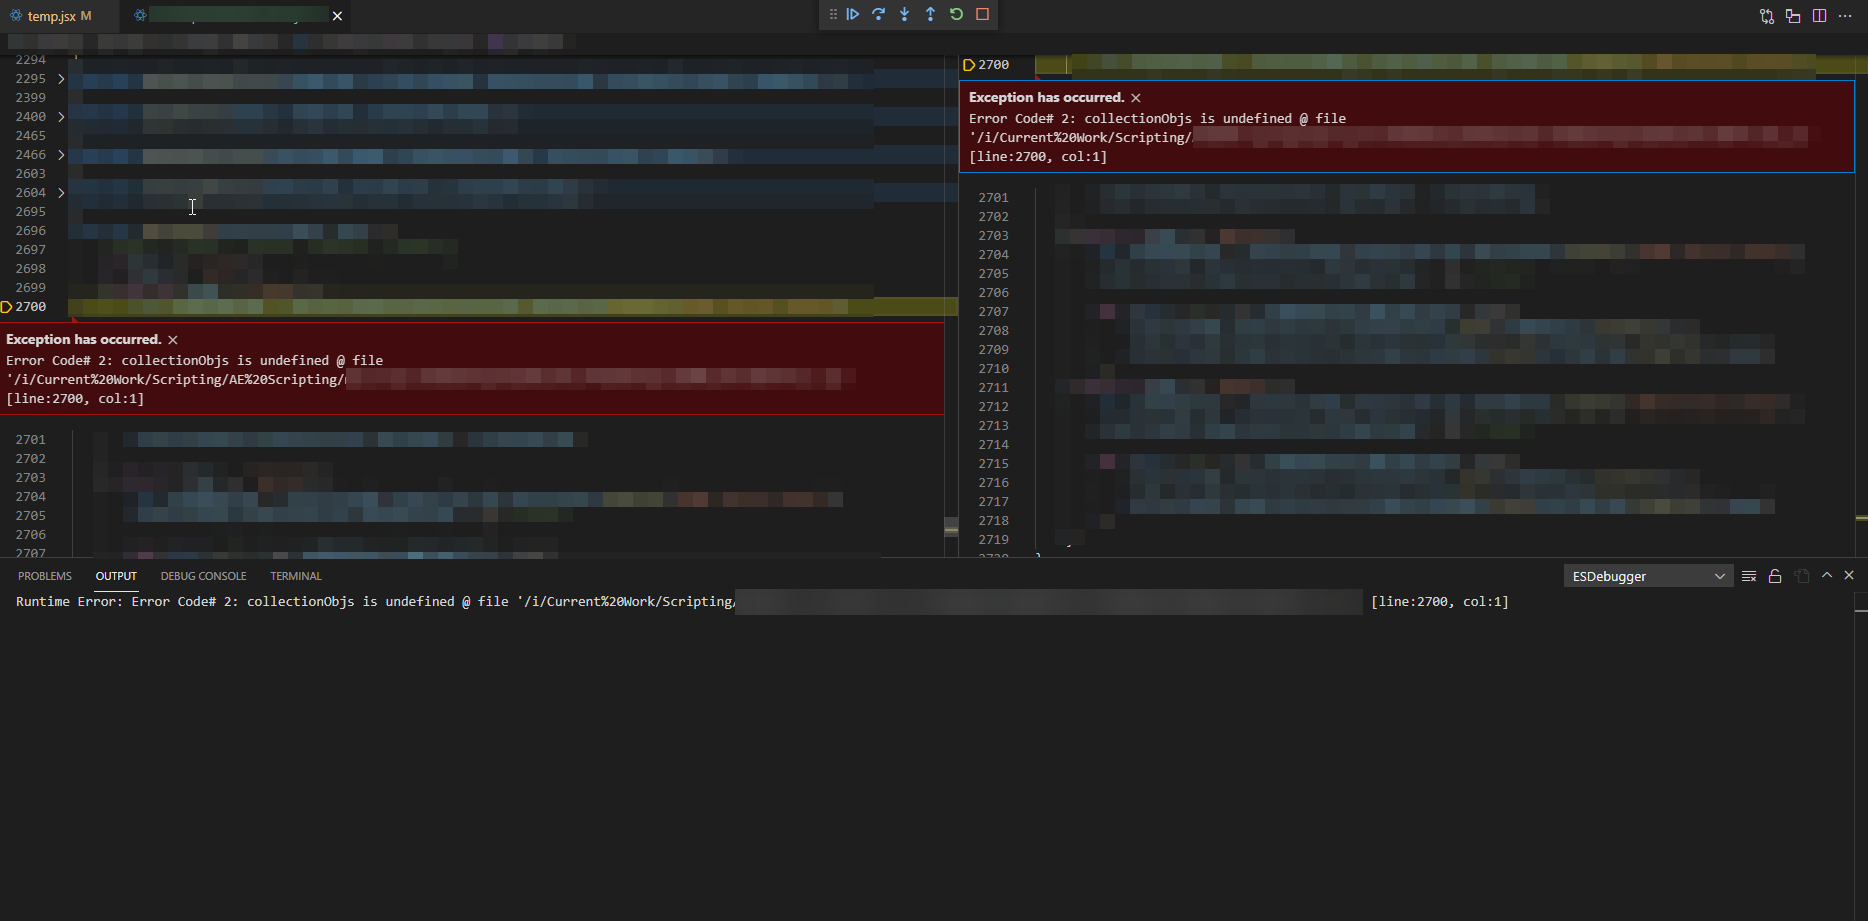This screenshot has height=921, width=1868.
Task: Toggle the Output auto-scroll lock
Action: [x=1775, y=575]
